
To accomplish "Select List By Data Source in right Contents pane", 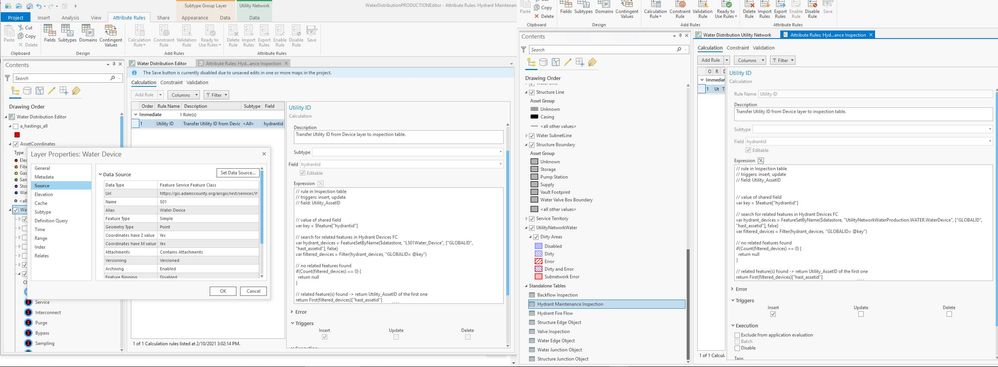I will [x=544, y=62].
